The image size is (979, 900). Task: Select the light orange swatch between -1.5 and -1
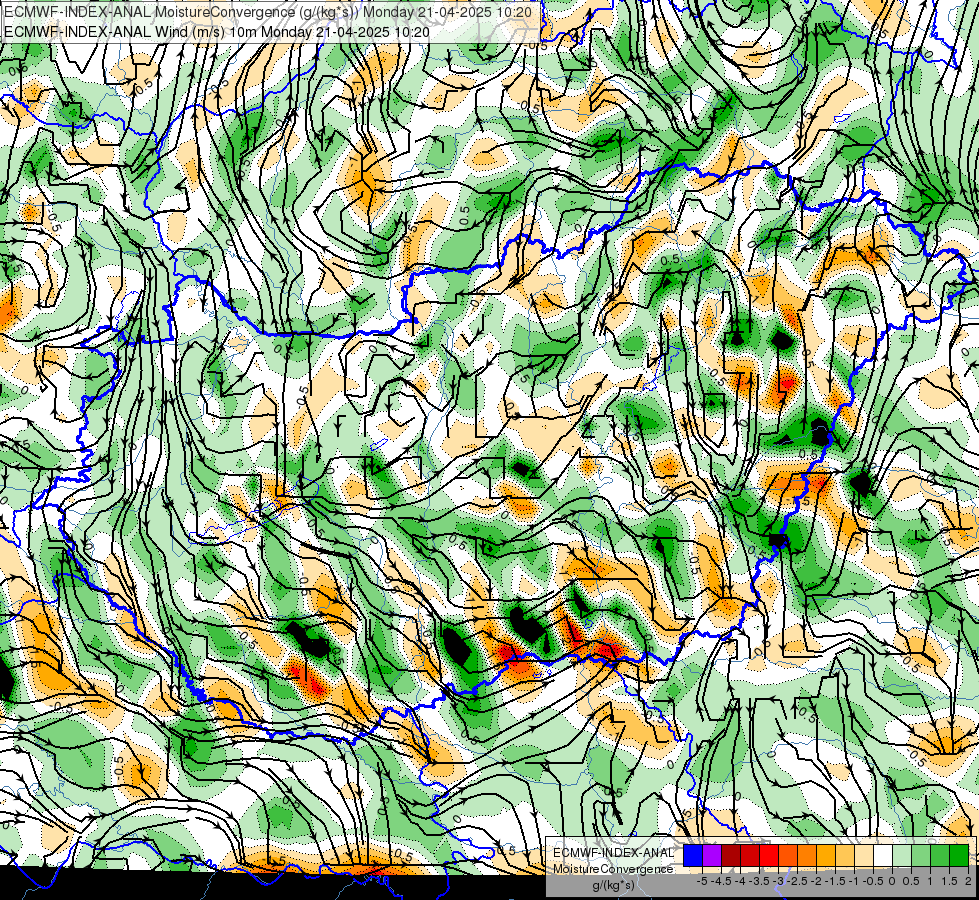pos(845,855)
